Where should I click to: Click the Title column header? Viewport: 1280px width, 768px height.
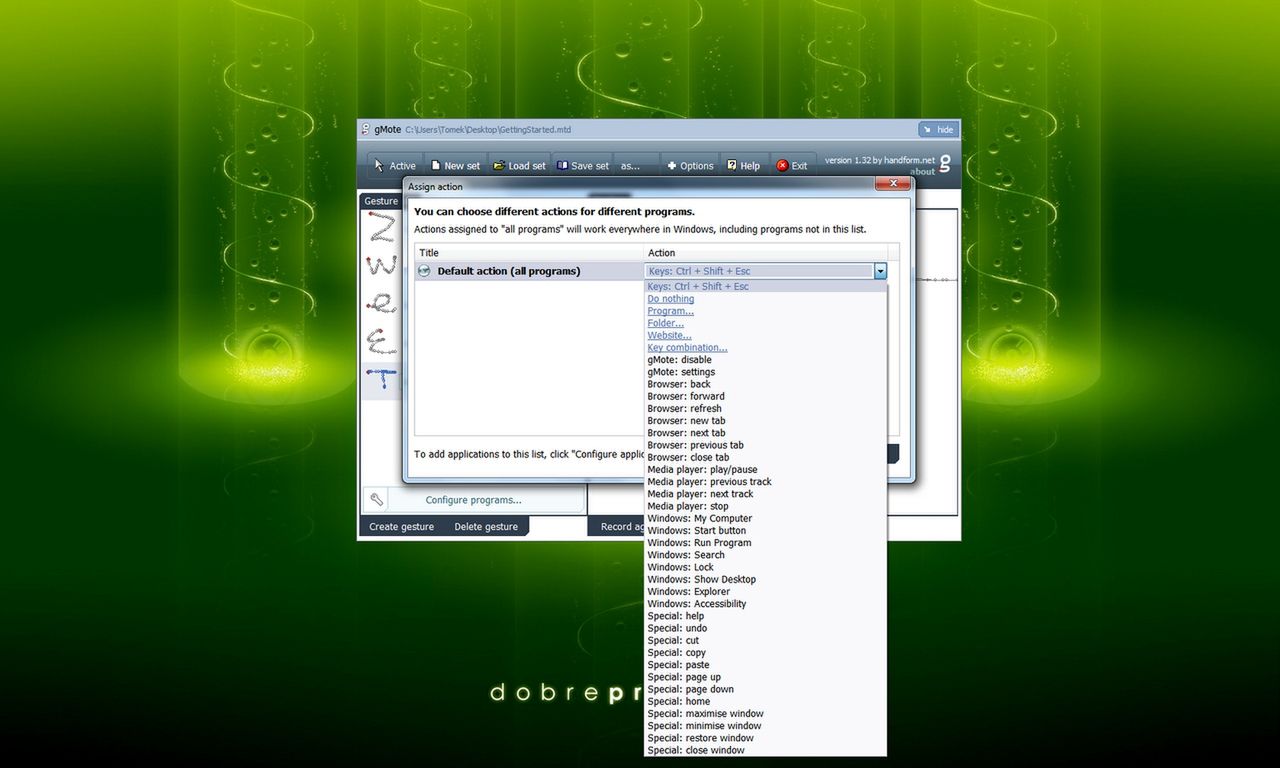click(529, 253)
